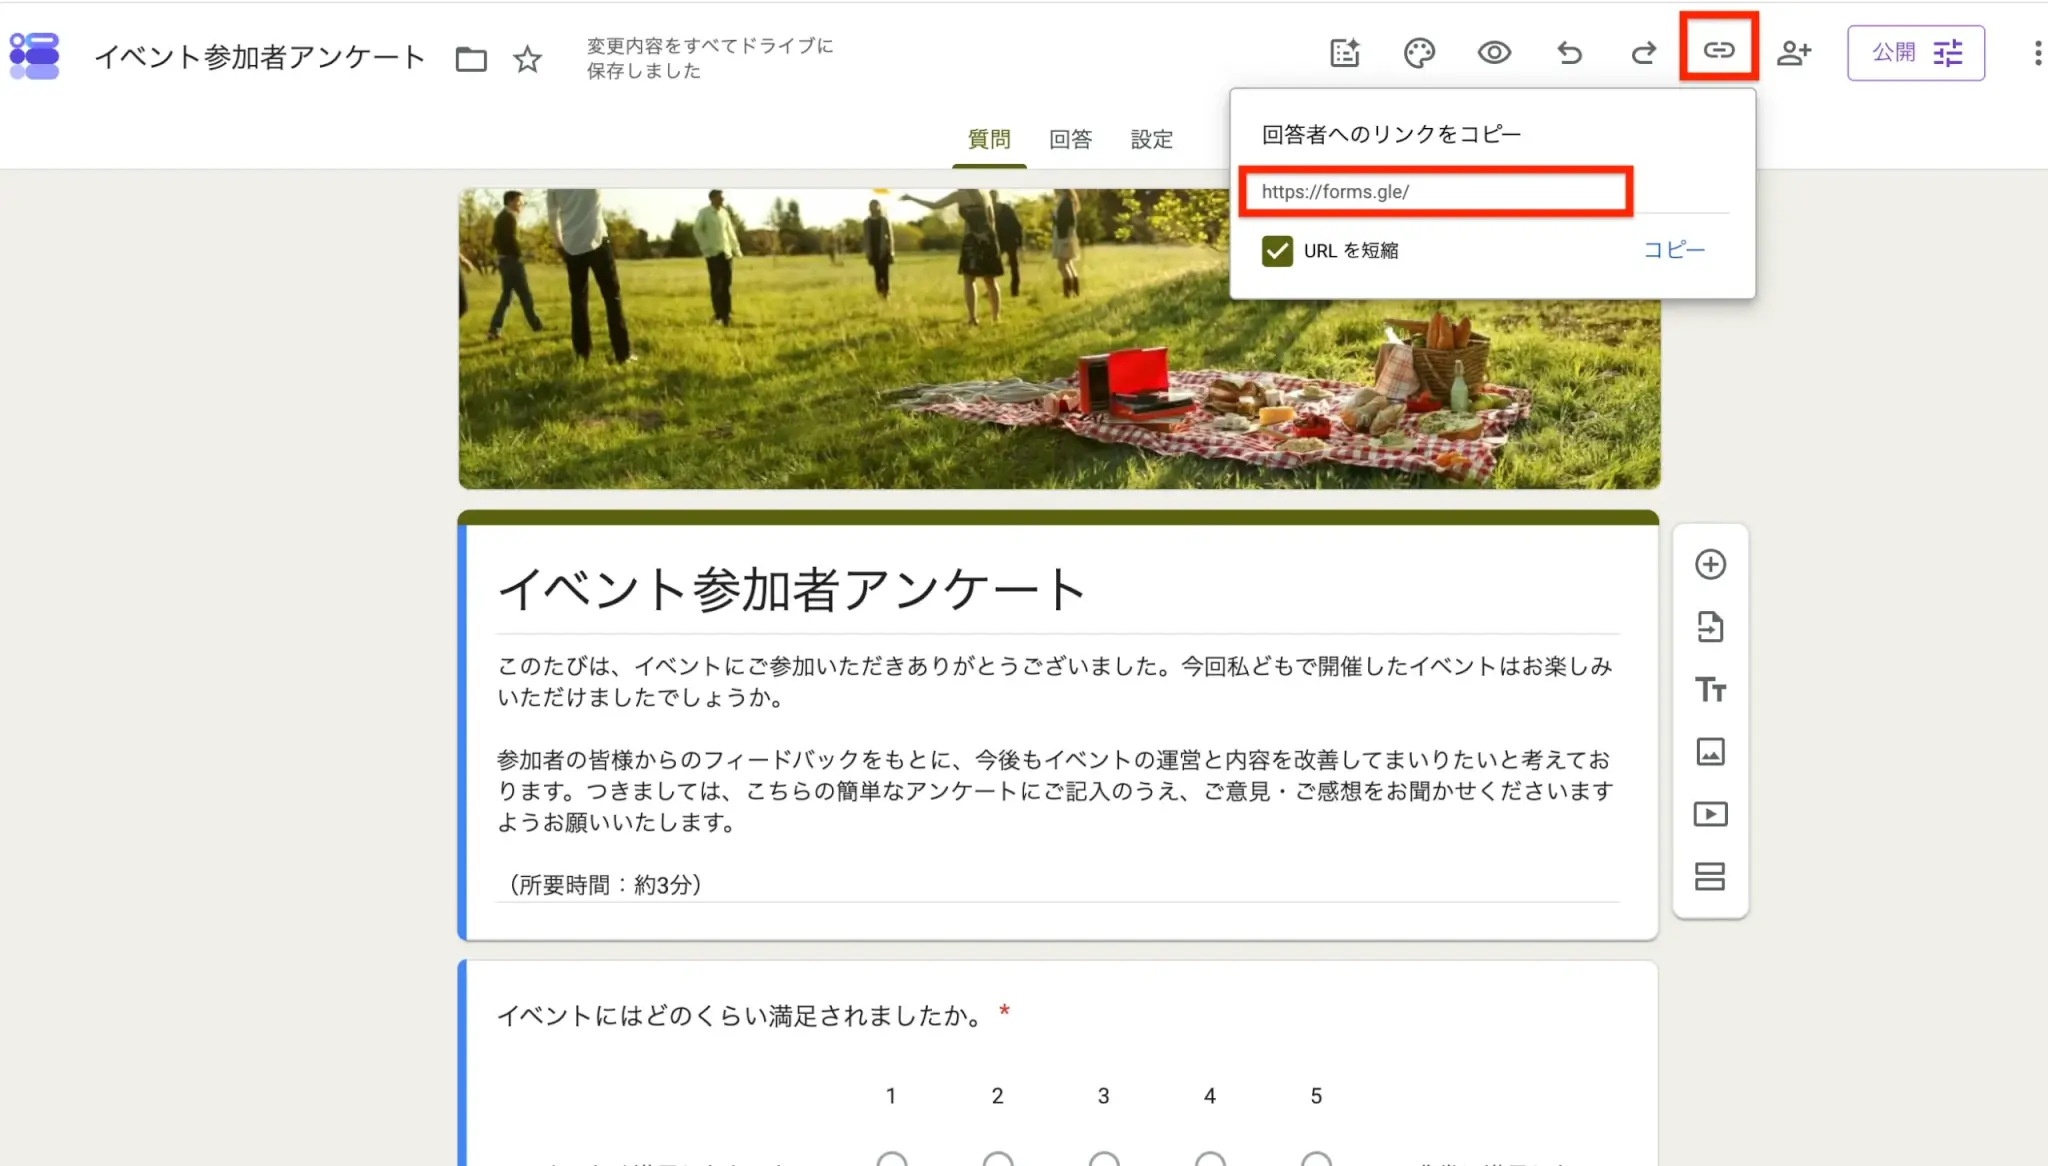The width and height of the screenshot is (2048, 1166).
Task: Open the three-dot more options menu
Action: [2037, 52]
